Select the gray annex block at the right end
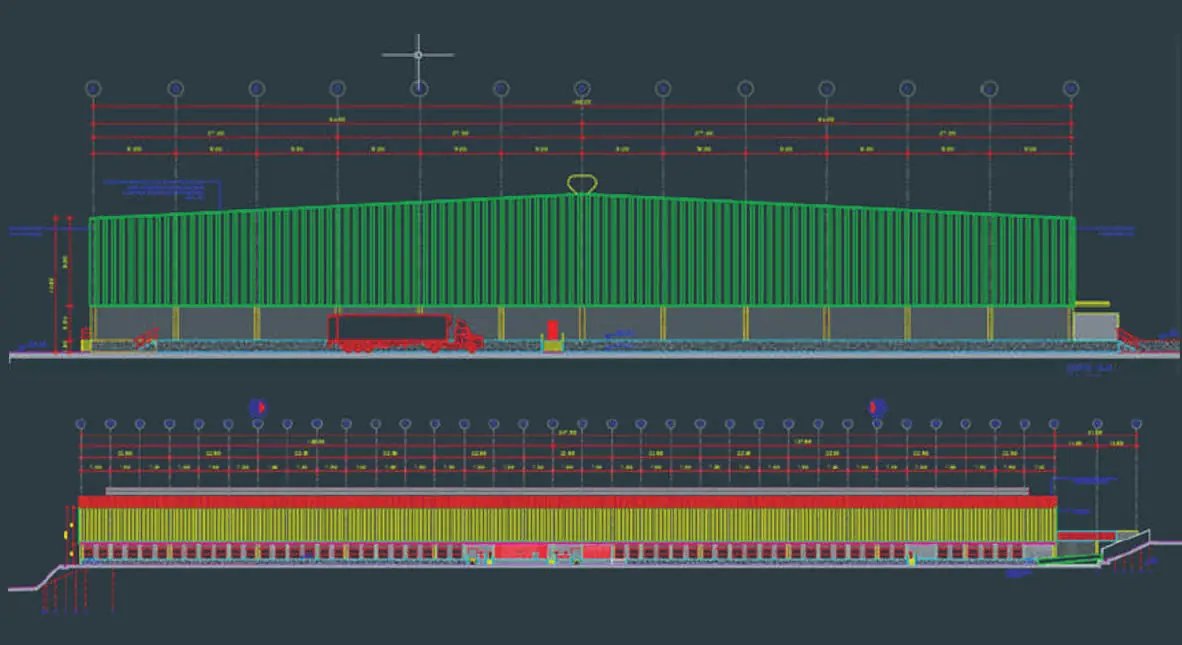This screenshot has width=1182, height=645. 1095,326
